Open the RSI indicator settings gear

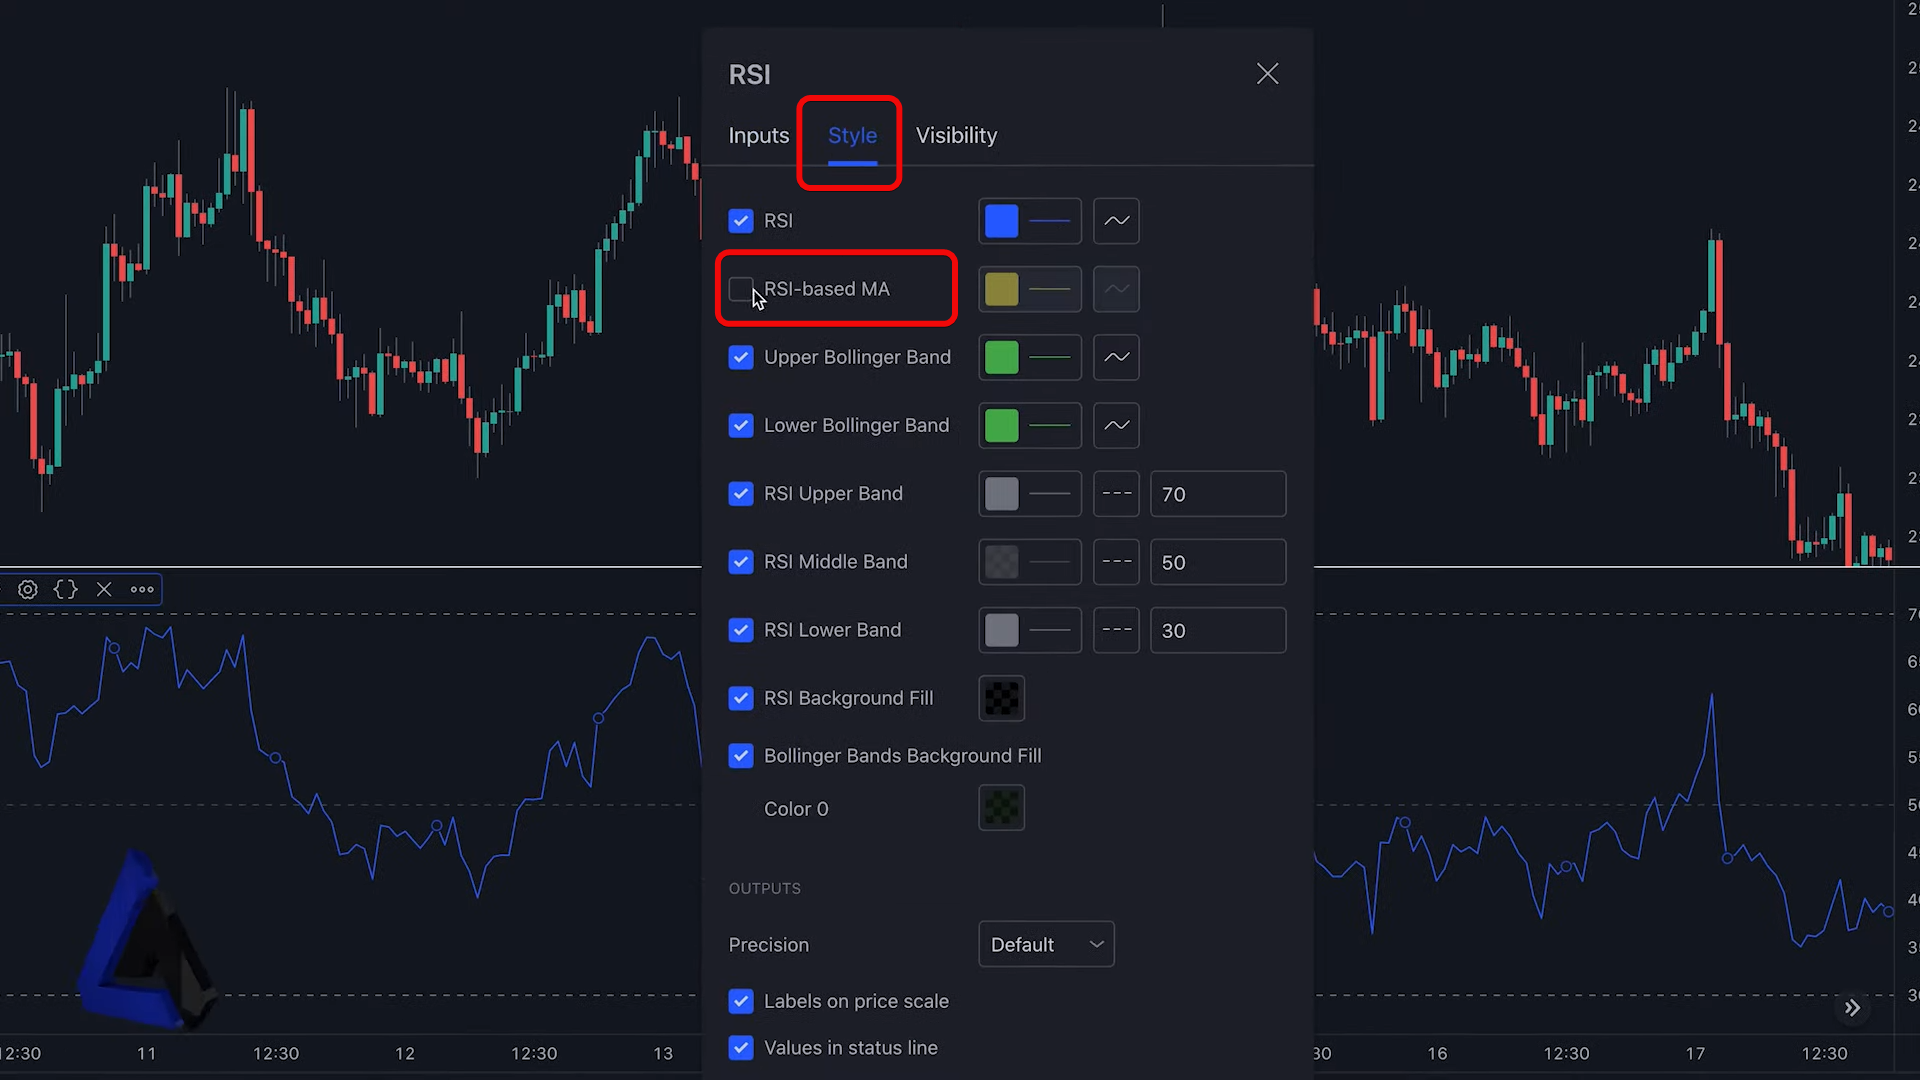(28, 590)
